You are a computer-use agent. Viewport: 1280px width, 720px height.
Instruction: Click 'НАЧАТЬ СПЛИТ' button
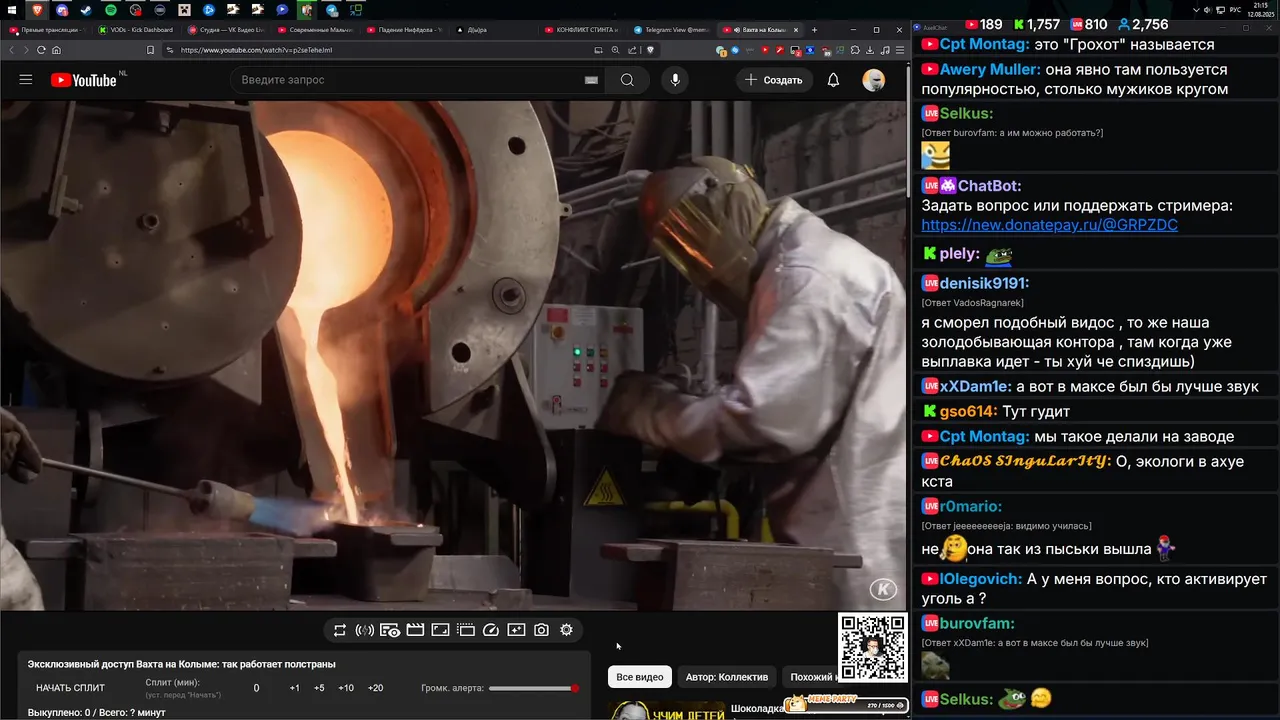[70, 688]
